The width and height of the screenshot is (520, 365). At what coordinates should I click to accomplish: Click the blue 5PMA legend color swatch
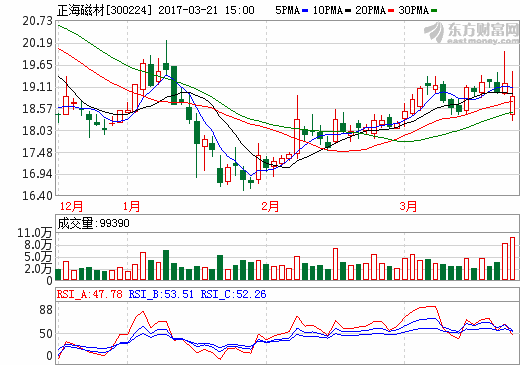(305, 11)
